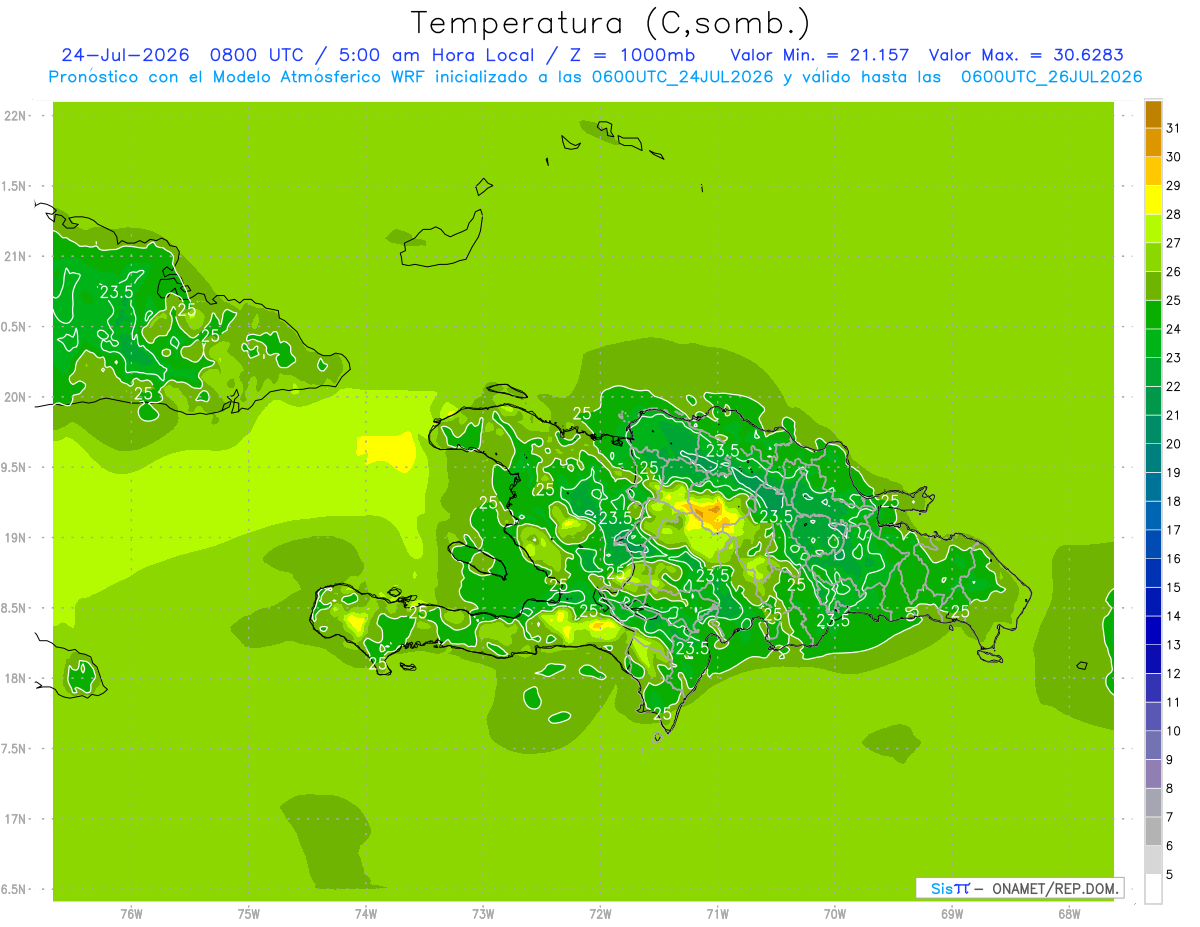Click the 68W longitude axis label
Image resolution: width=1200 pixels, height=927 pixels.
(1068, 913)
